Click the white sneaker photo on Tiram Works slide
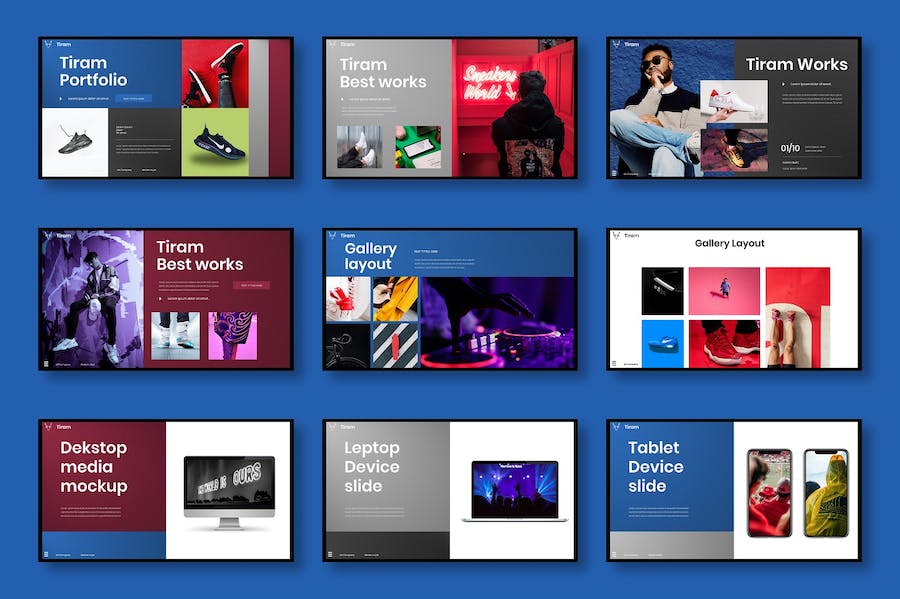 [733, 102]
